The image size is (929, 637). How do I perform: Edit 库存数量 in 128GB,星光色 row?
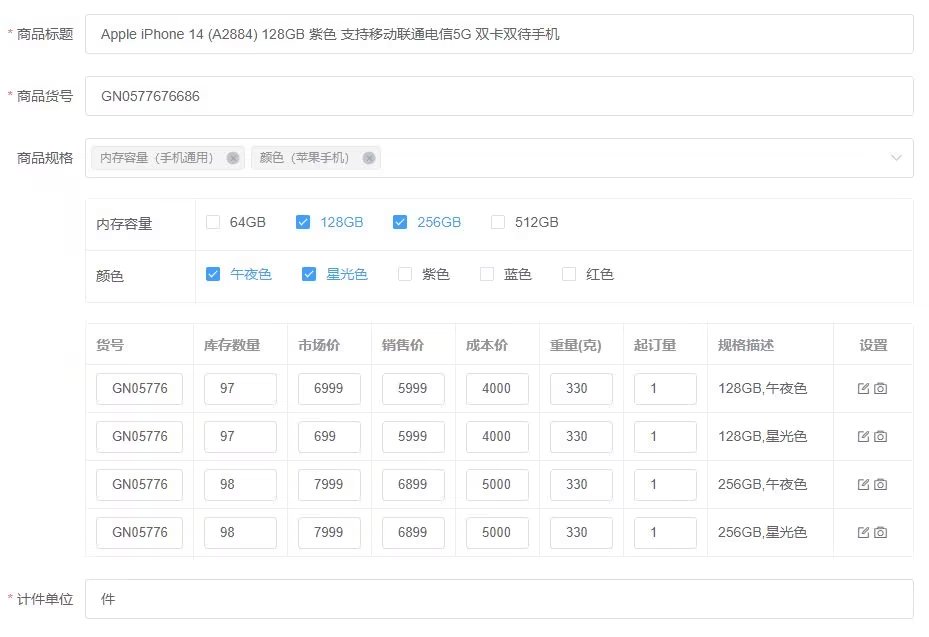(240, 437)
